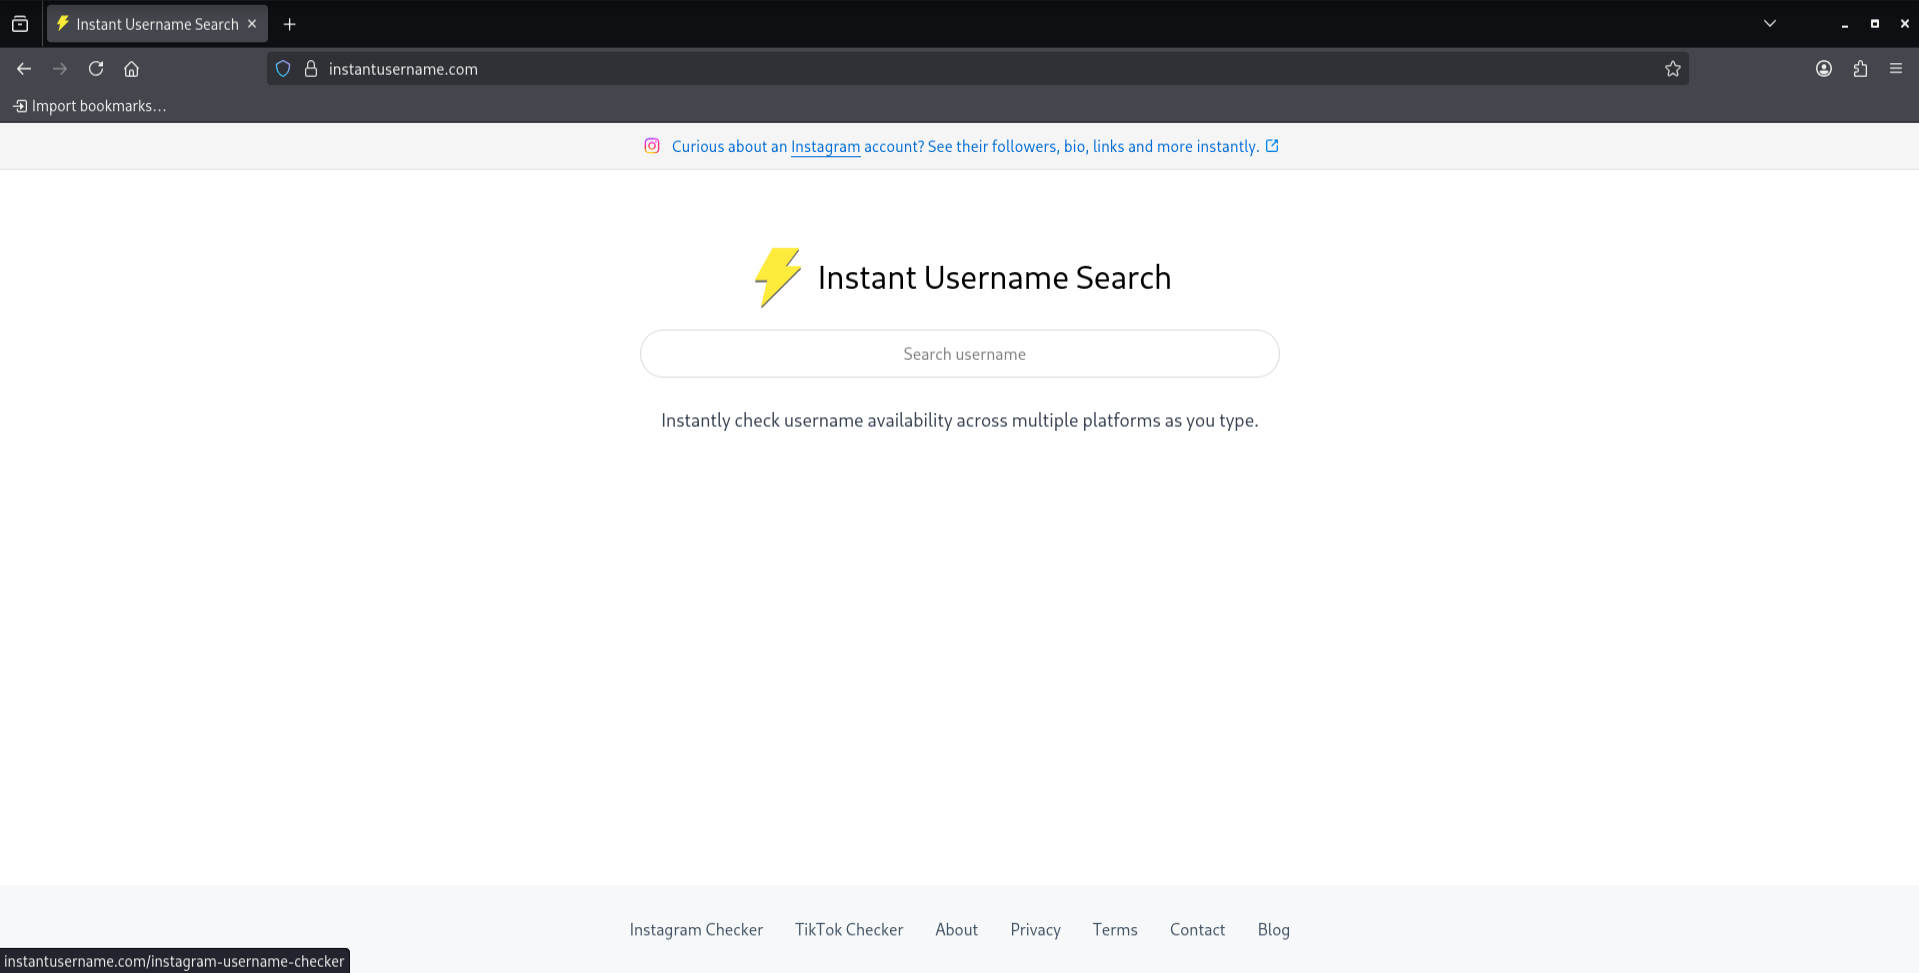Viewport: 1919px width, 973px height.
Task: Expand the list all tabs chevron
Action: click(1770, 24)
